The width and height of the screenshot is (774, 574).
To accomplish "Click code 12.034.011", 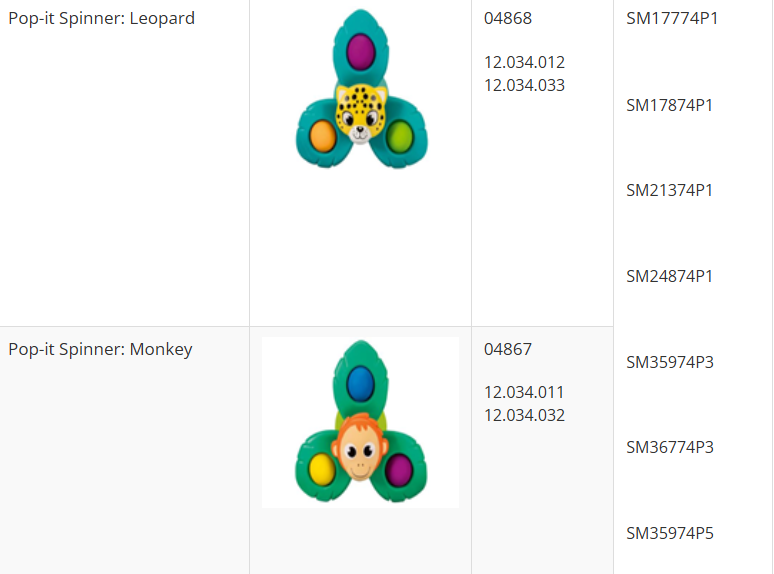I will [524, 393].
